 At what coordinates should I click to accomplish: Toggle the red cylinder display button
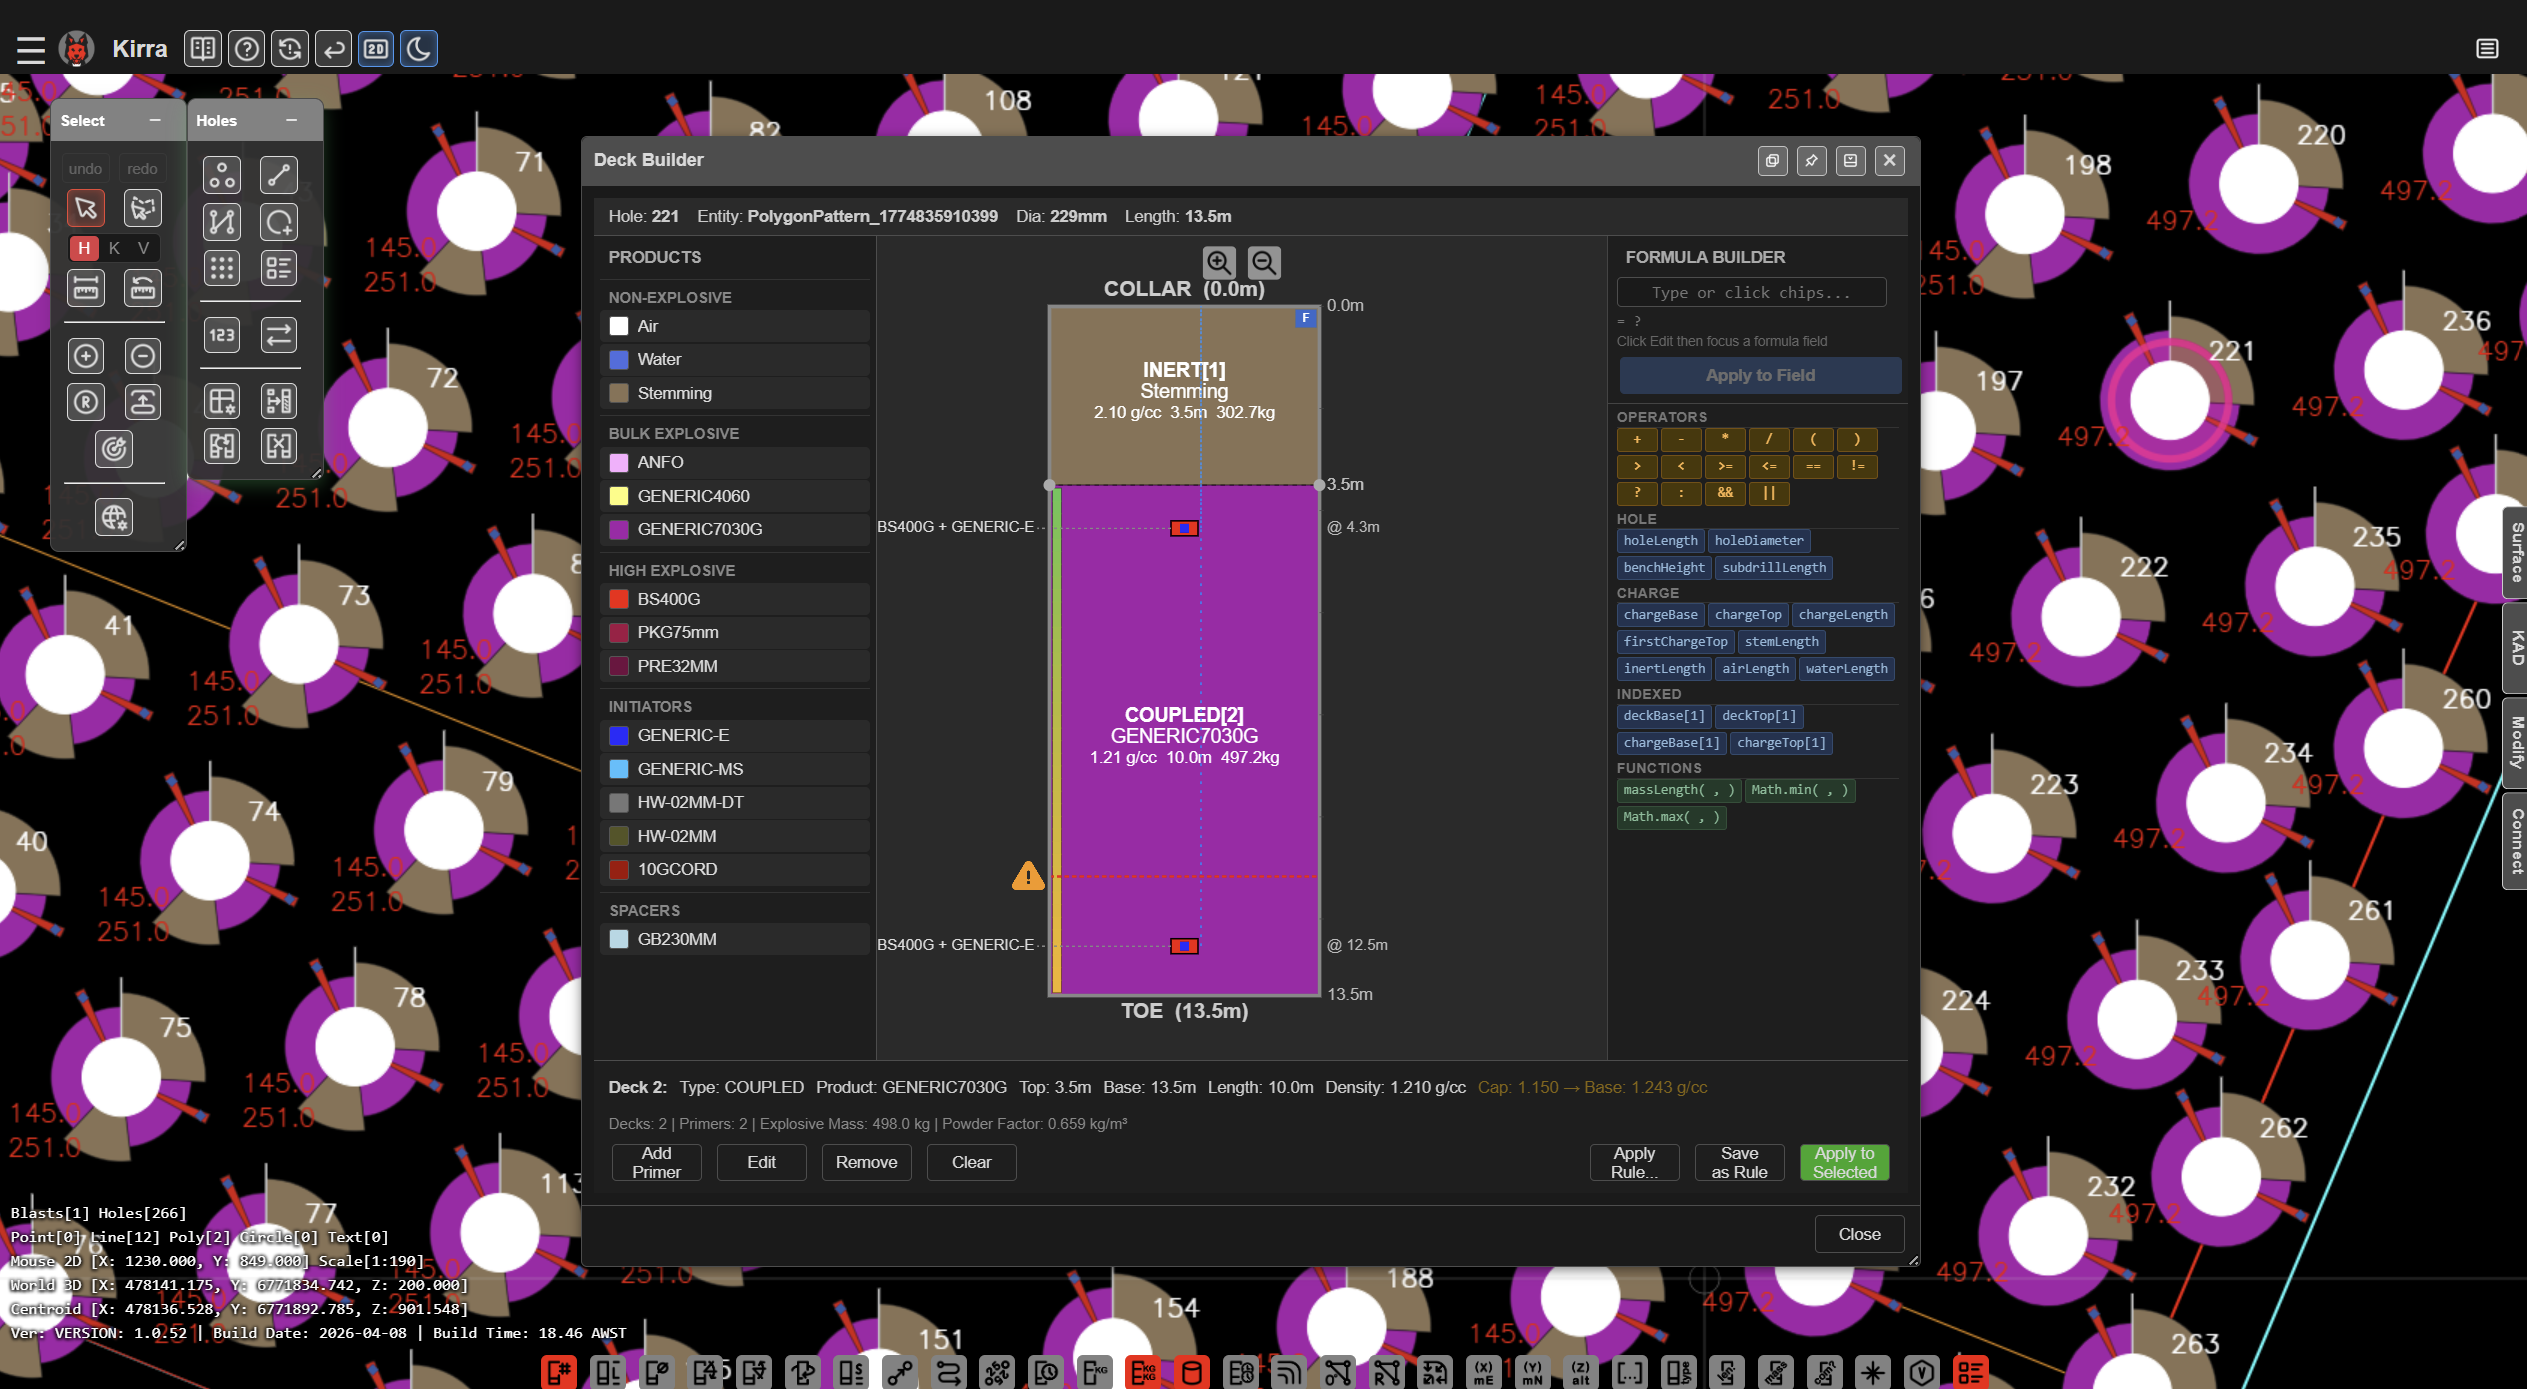click(x=1192, y=1372)
